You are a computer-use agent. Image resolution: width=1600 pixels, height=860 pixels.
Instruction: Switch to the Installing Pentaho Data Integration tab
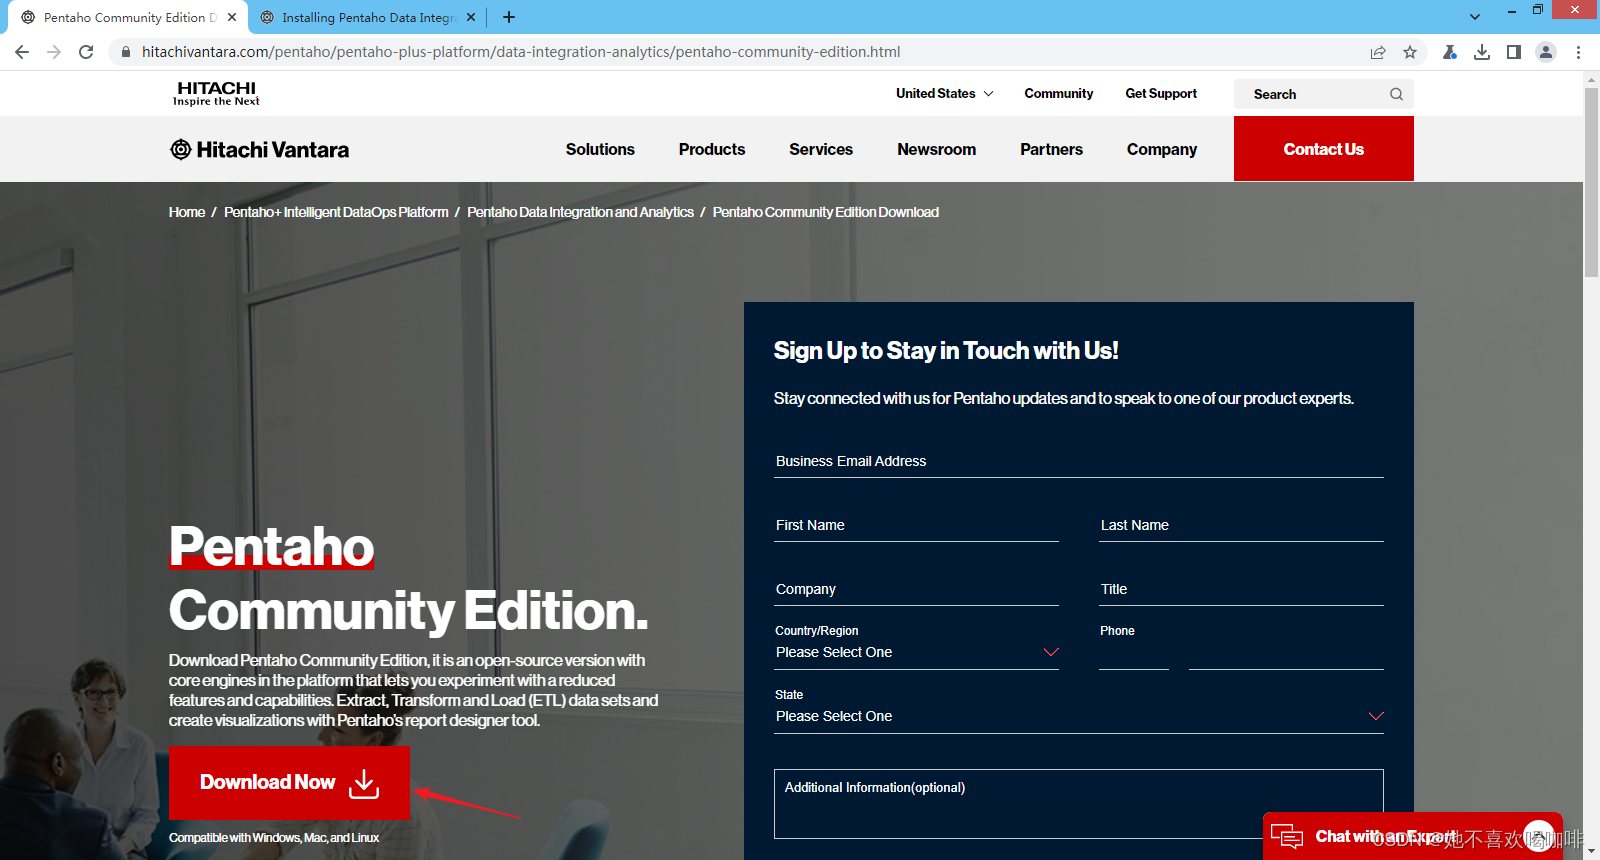tap(369, 17)
